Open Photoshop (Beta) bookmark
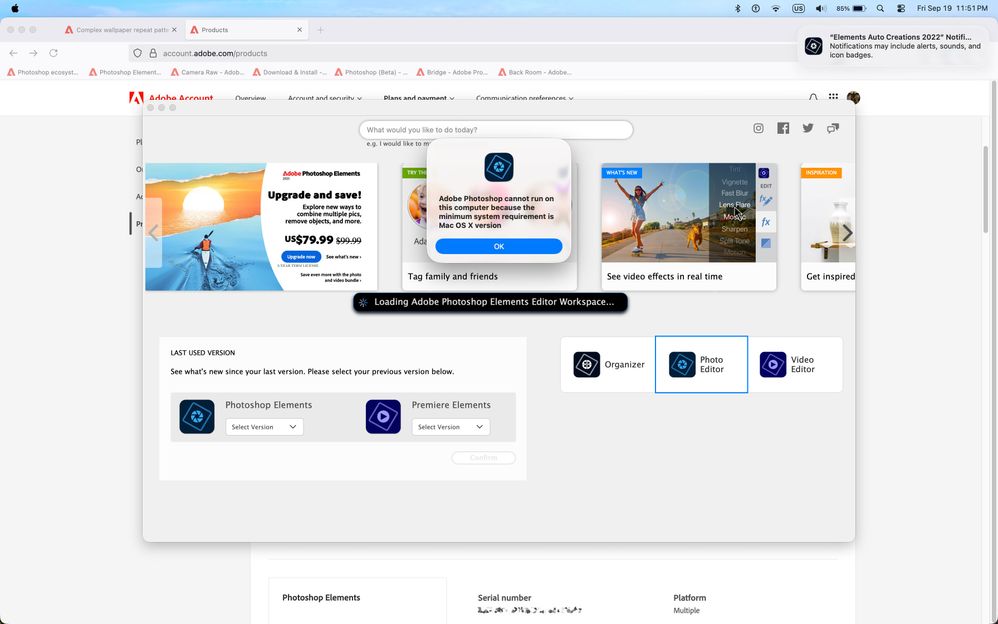 pos(371,72)
